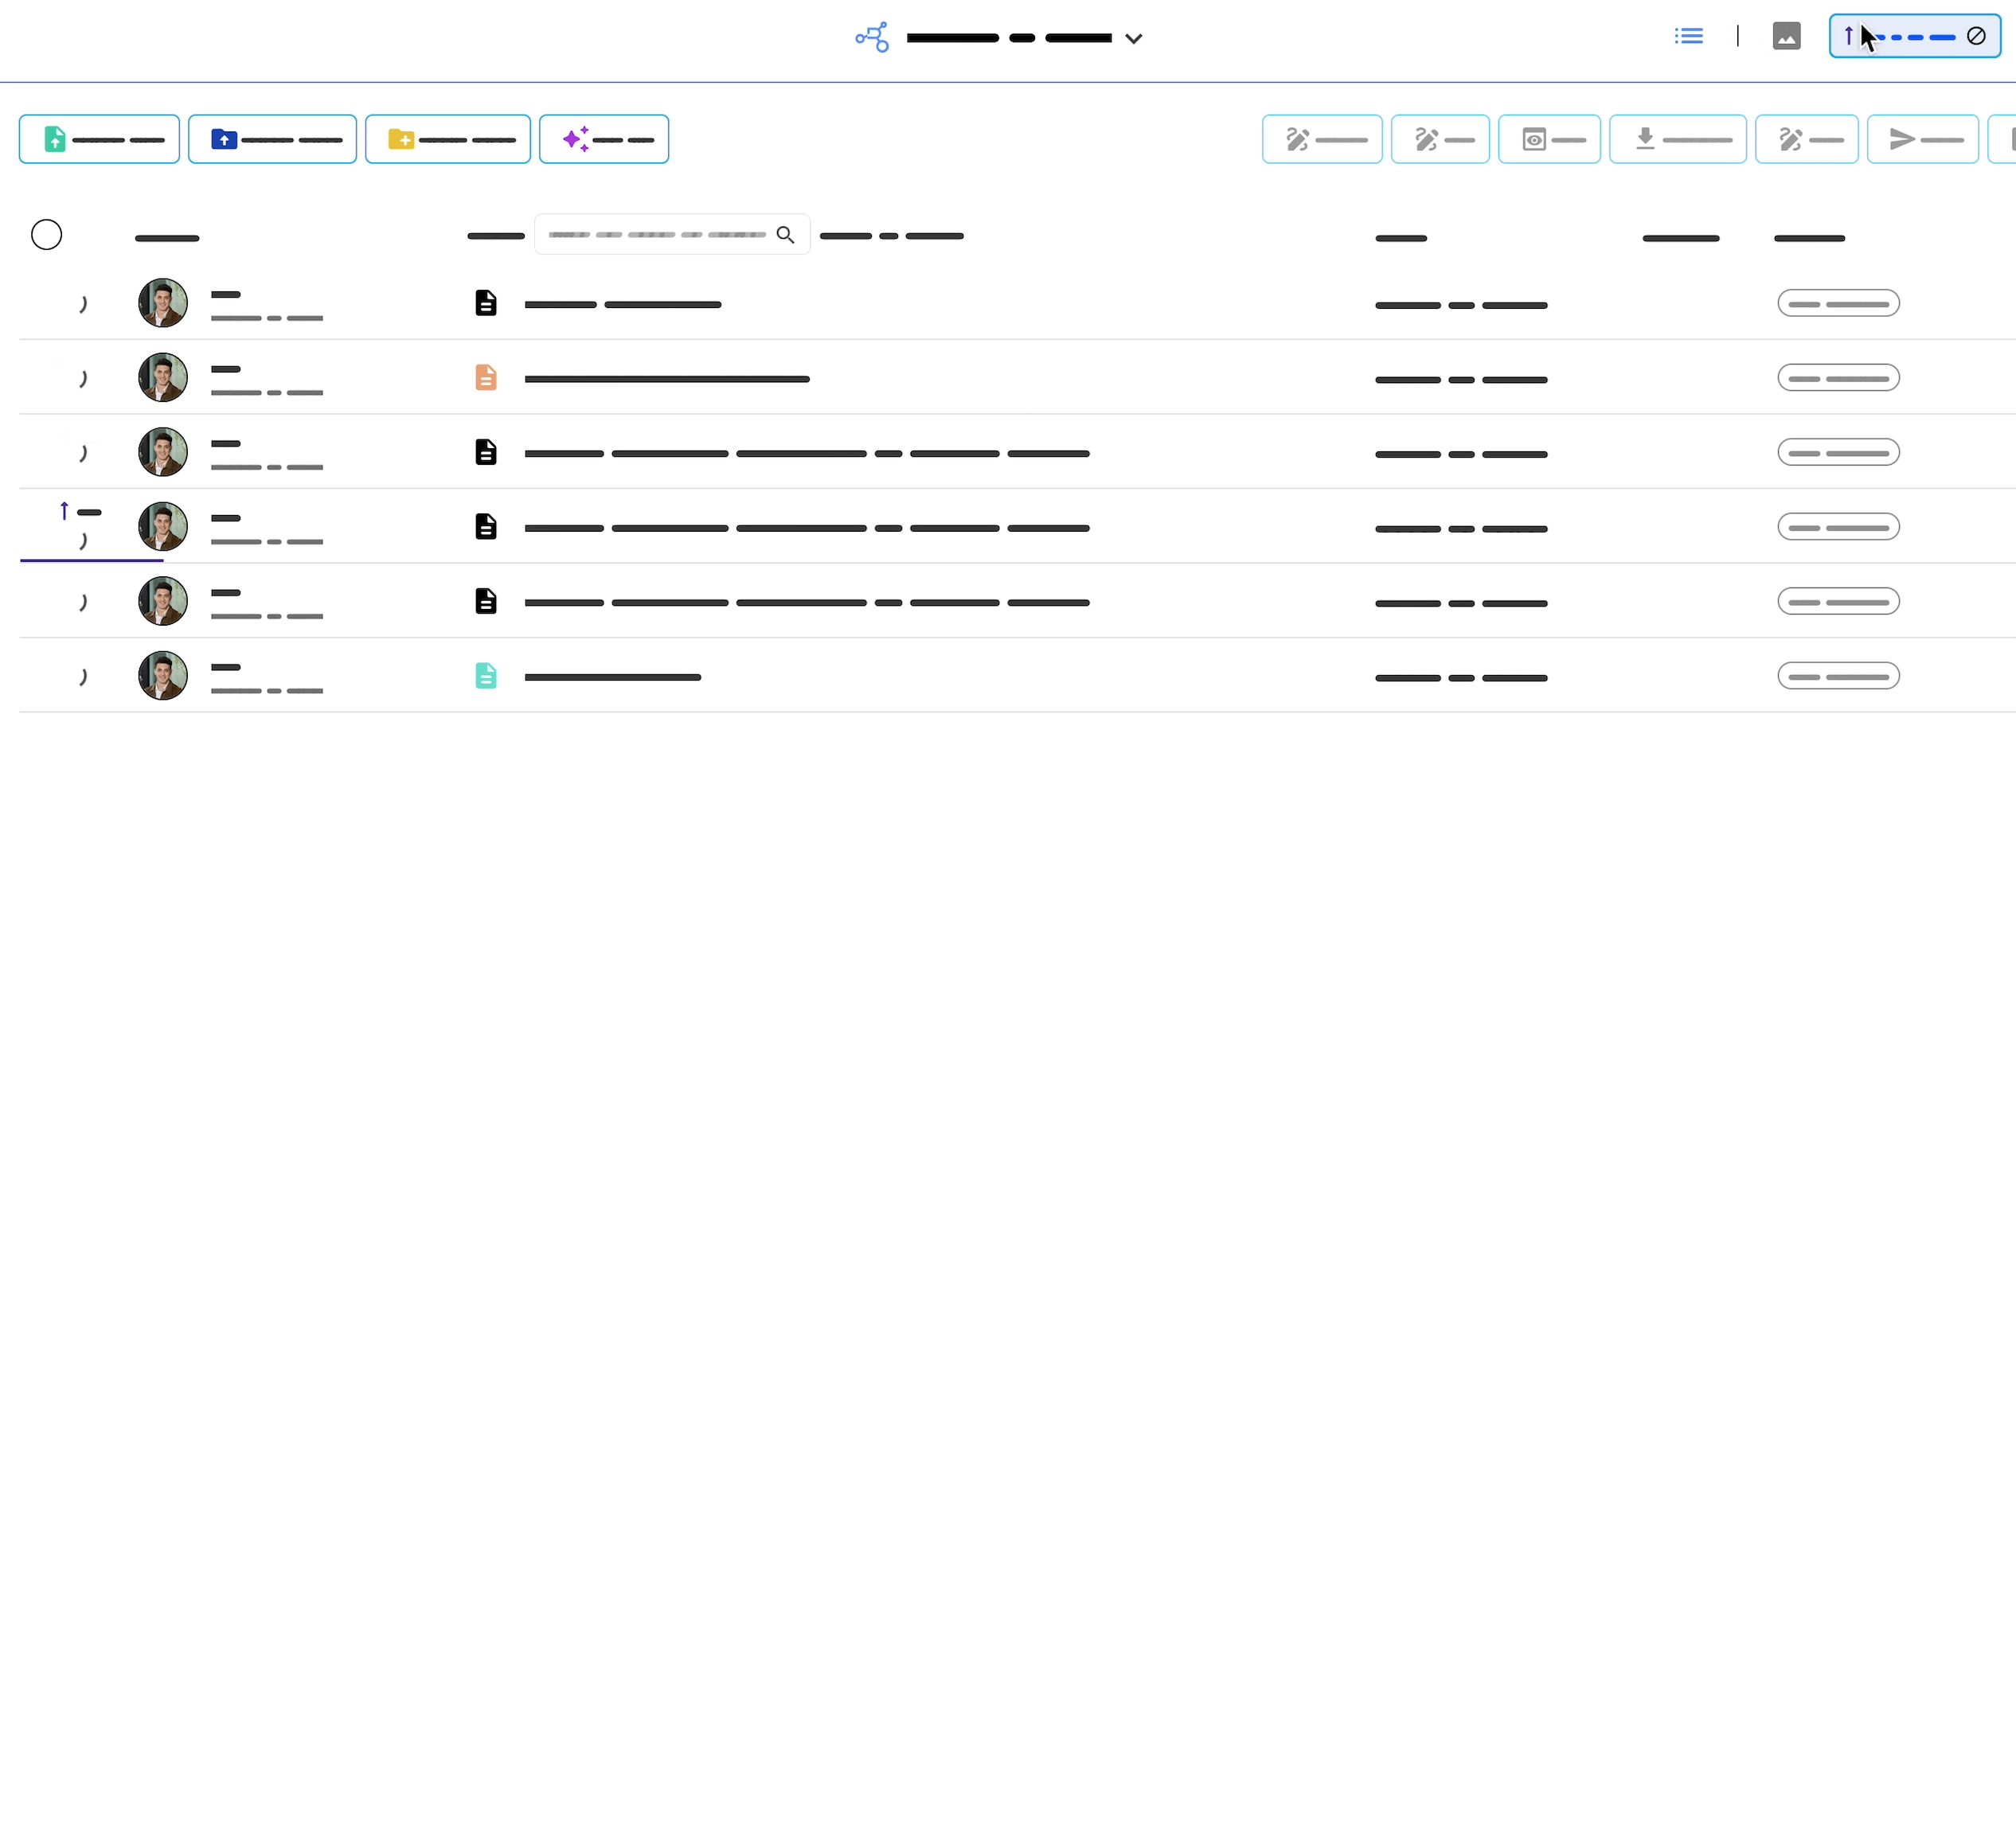Viewport: 2016px width, 1834px height.
Task: Click the orange document entry in the second row
Action: (486, 377)
